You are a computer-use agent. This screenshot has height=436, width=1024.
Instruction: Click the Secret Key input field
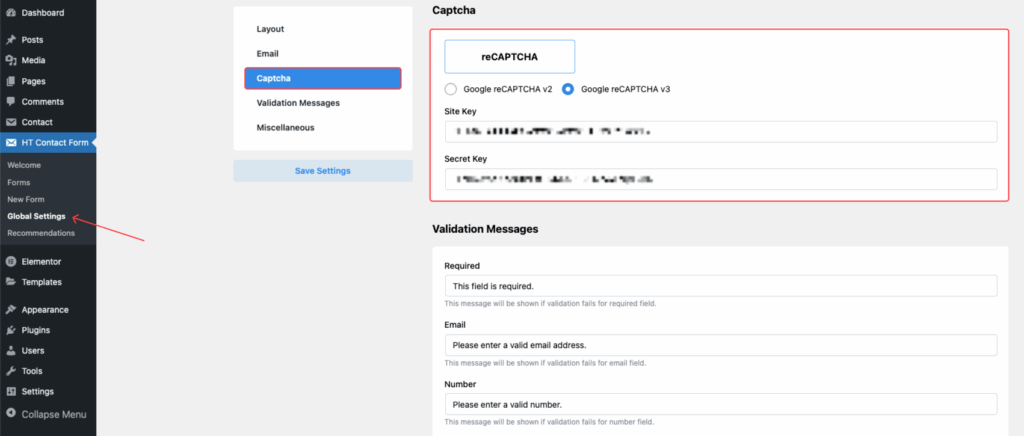720,179
